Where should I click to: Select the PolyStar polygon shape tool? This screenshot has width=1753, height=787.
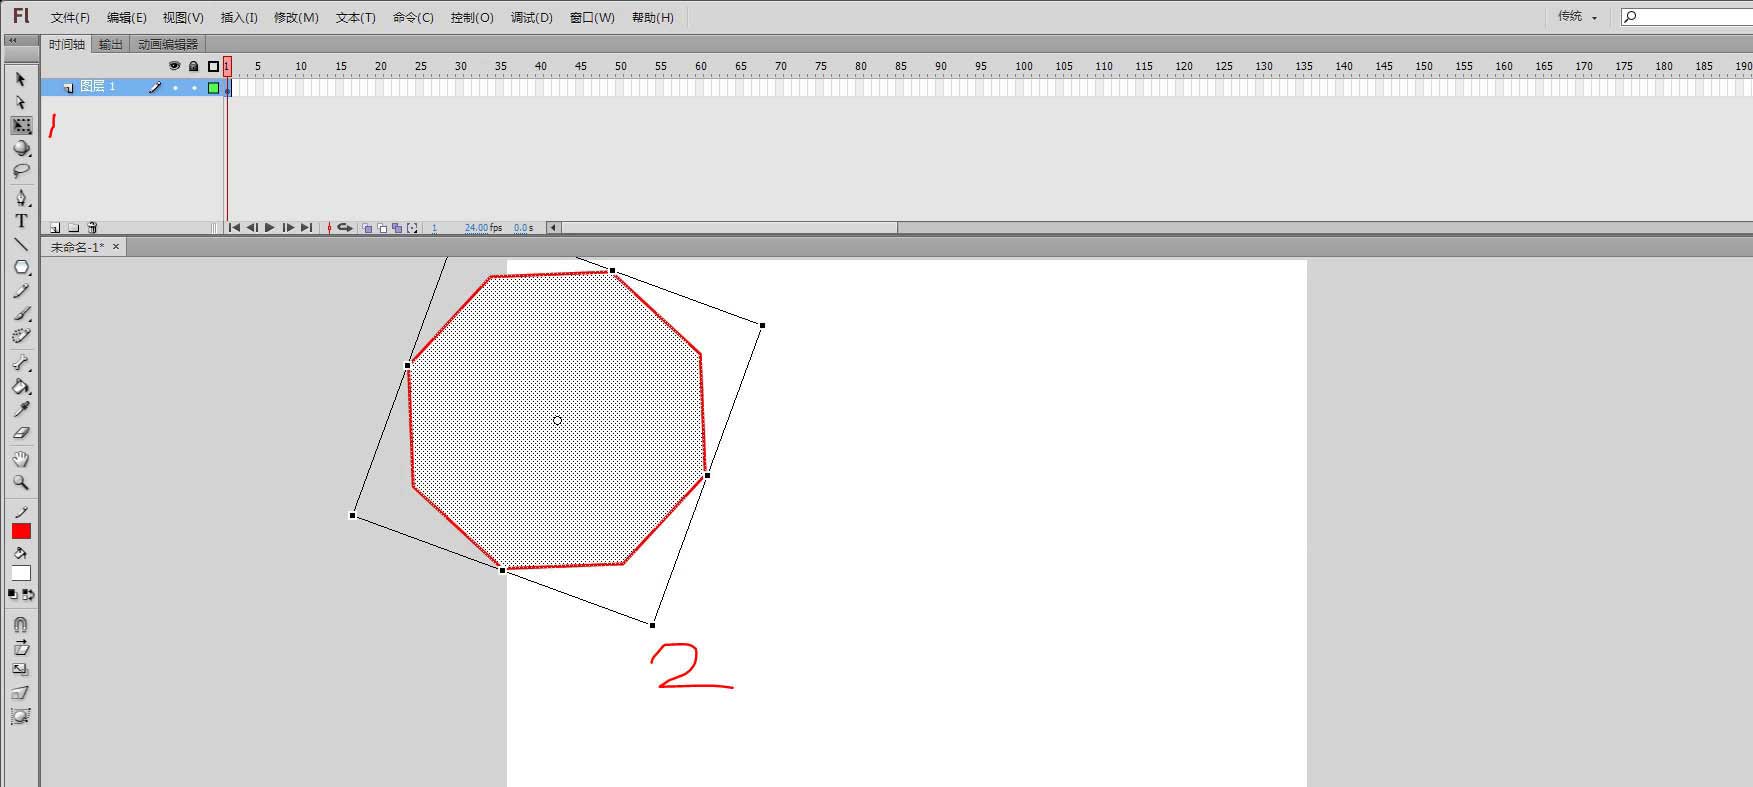tap(21, 267)
